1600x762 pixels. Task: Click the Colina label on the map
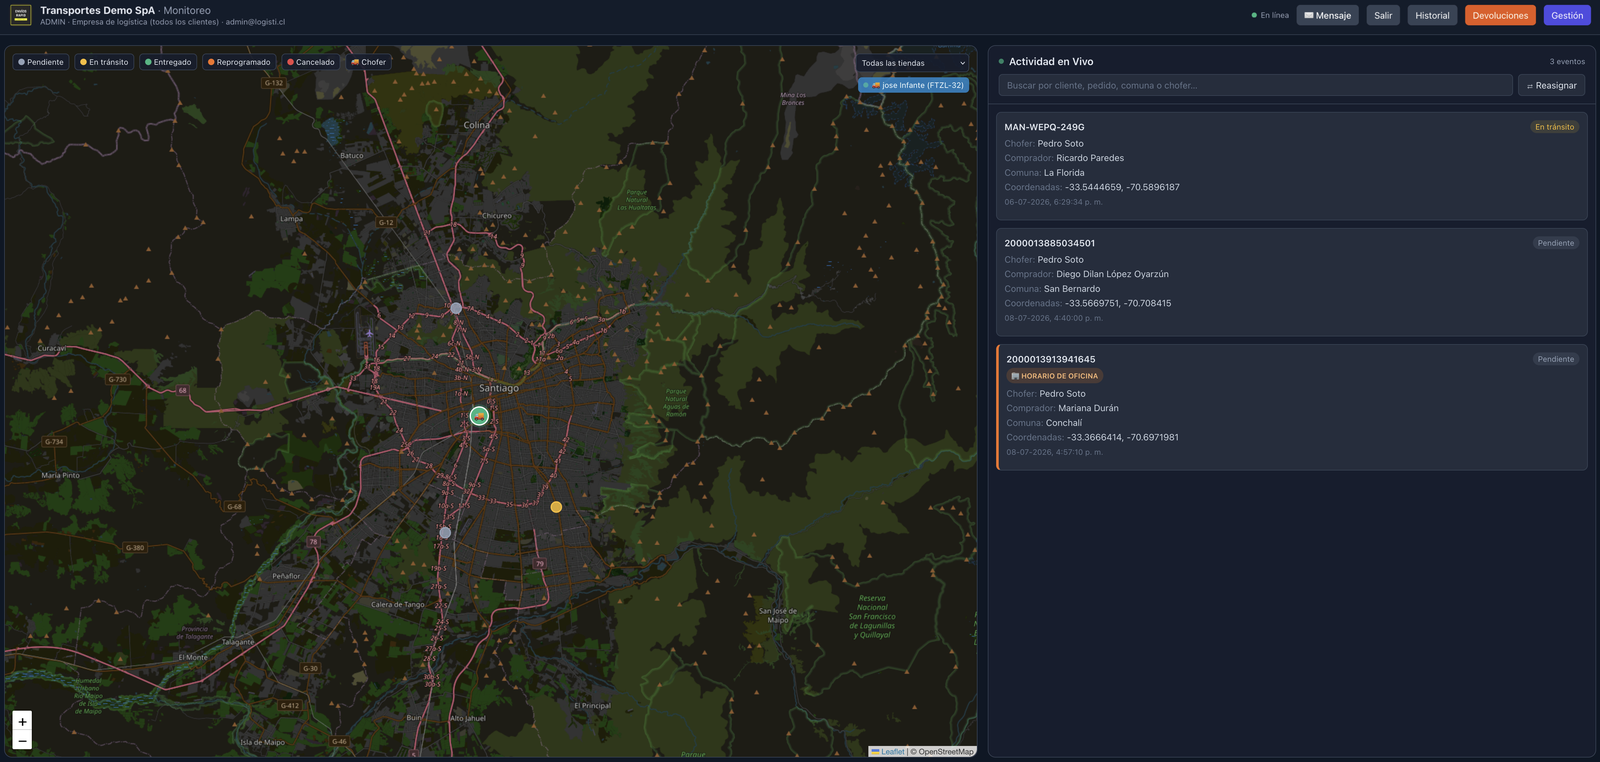click(x=477, y=125)
